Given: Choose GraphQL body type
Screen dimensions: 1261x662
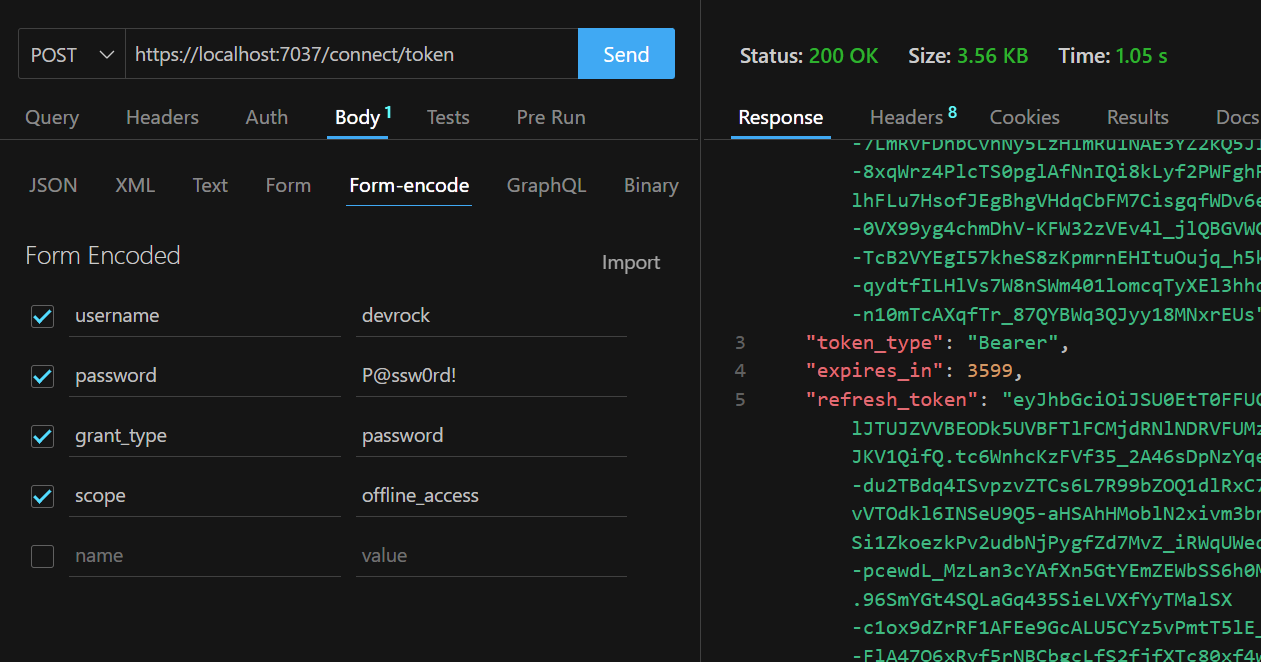Looking at the screenshot, I should point(546,185).
